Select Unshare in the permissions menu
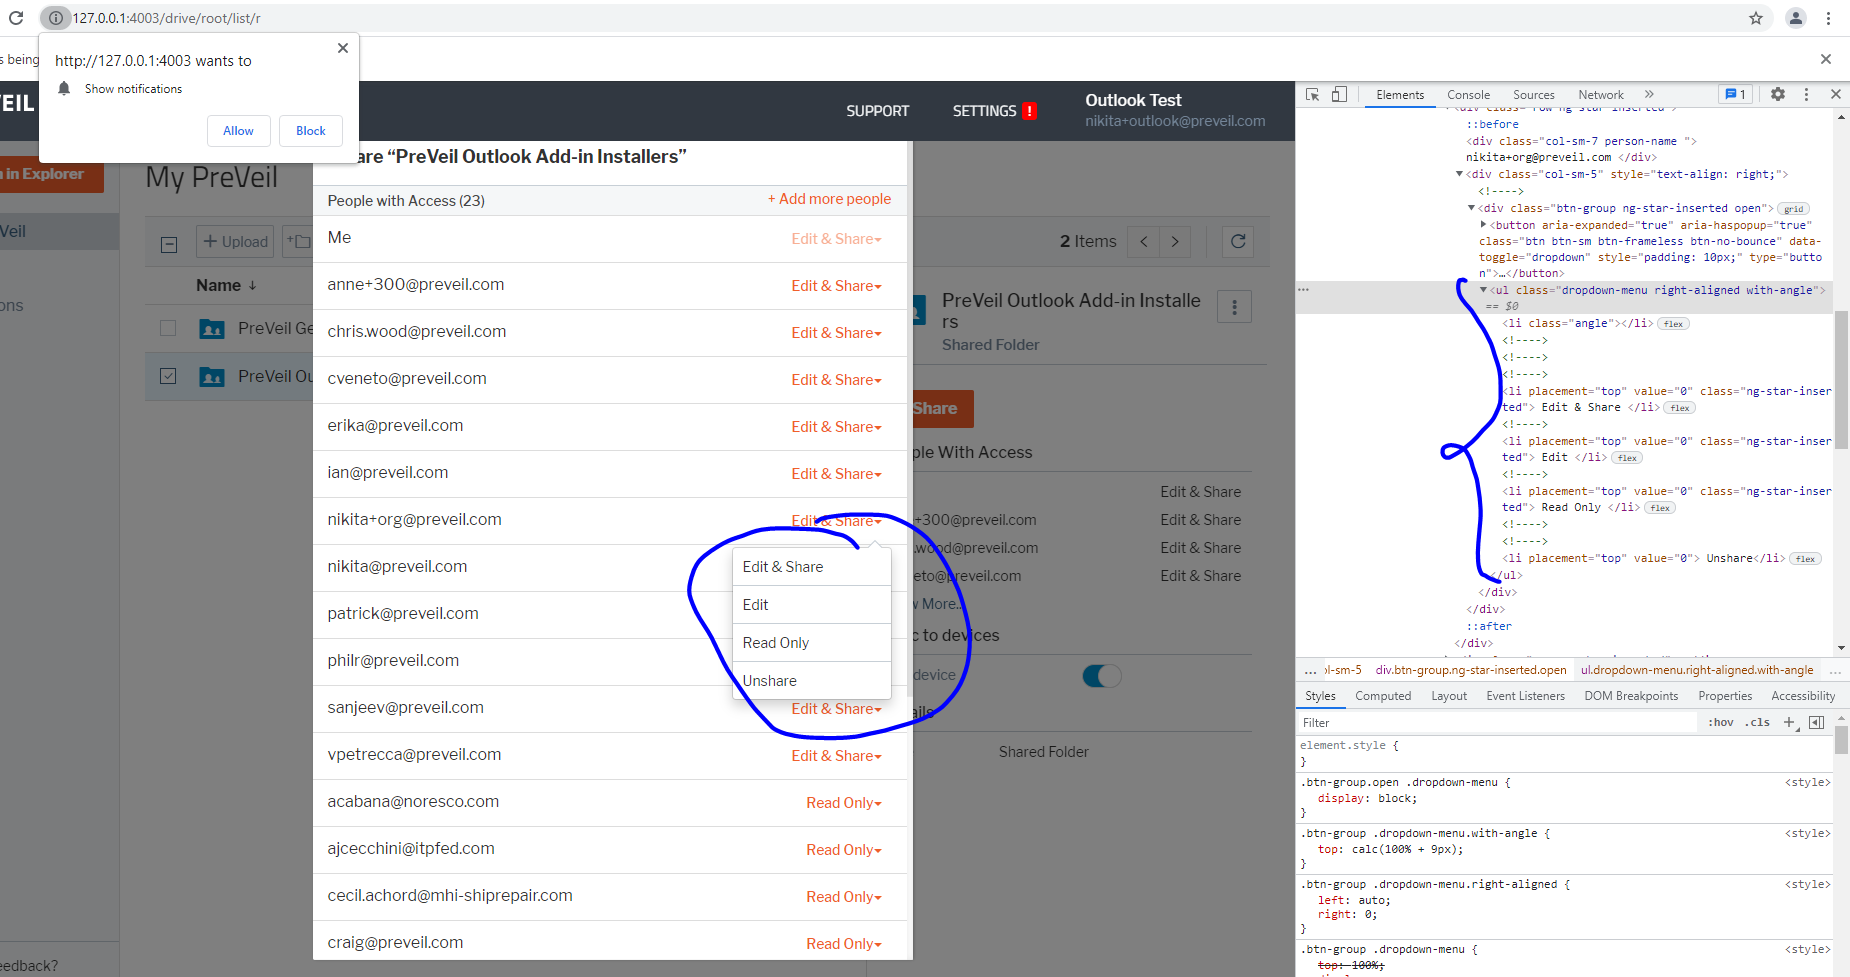This screenshot has width=1850, height=977. click(769, 681)
